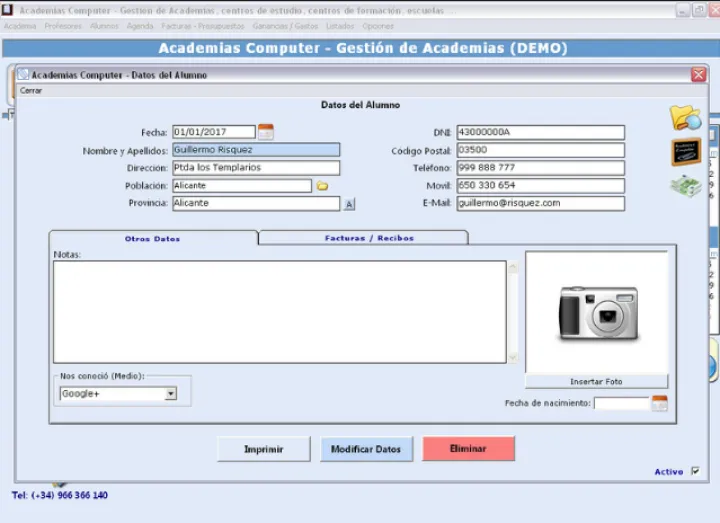The image size is (720, 523).
Task: Click the Modificar Datos button
Action: click(366, 449)
